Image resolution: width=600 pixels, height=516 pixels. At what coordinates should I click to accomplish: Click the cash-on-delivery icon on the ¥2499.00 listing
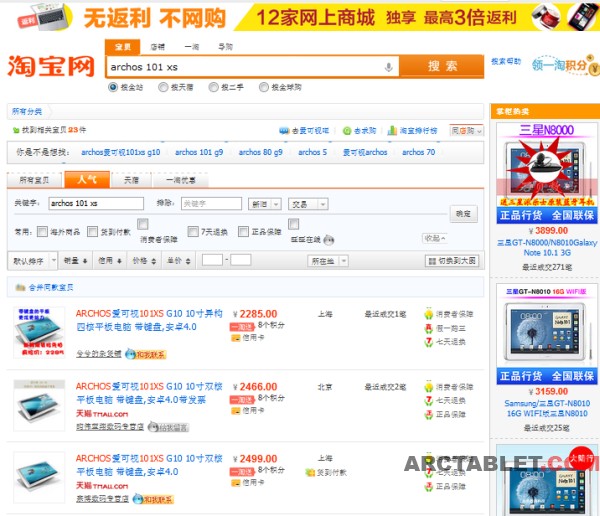coord(310,473)
